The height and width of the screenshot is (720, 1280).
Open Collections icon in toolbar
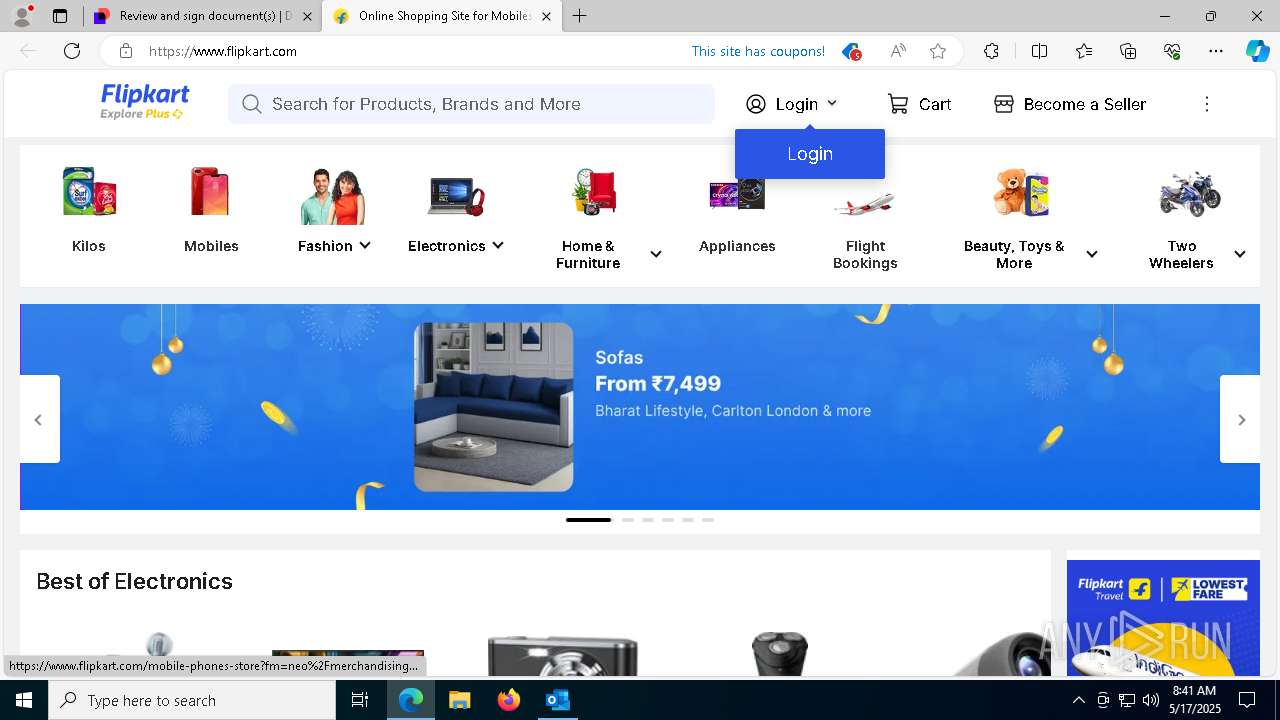(1128, 51)
